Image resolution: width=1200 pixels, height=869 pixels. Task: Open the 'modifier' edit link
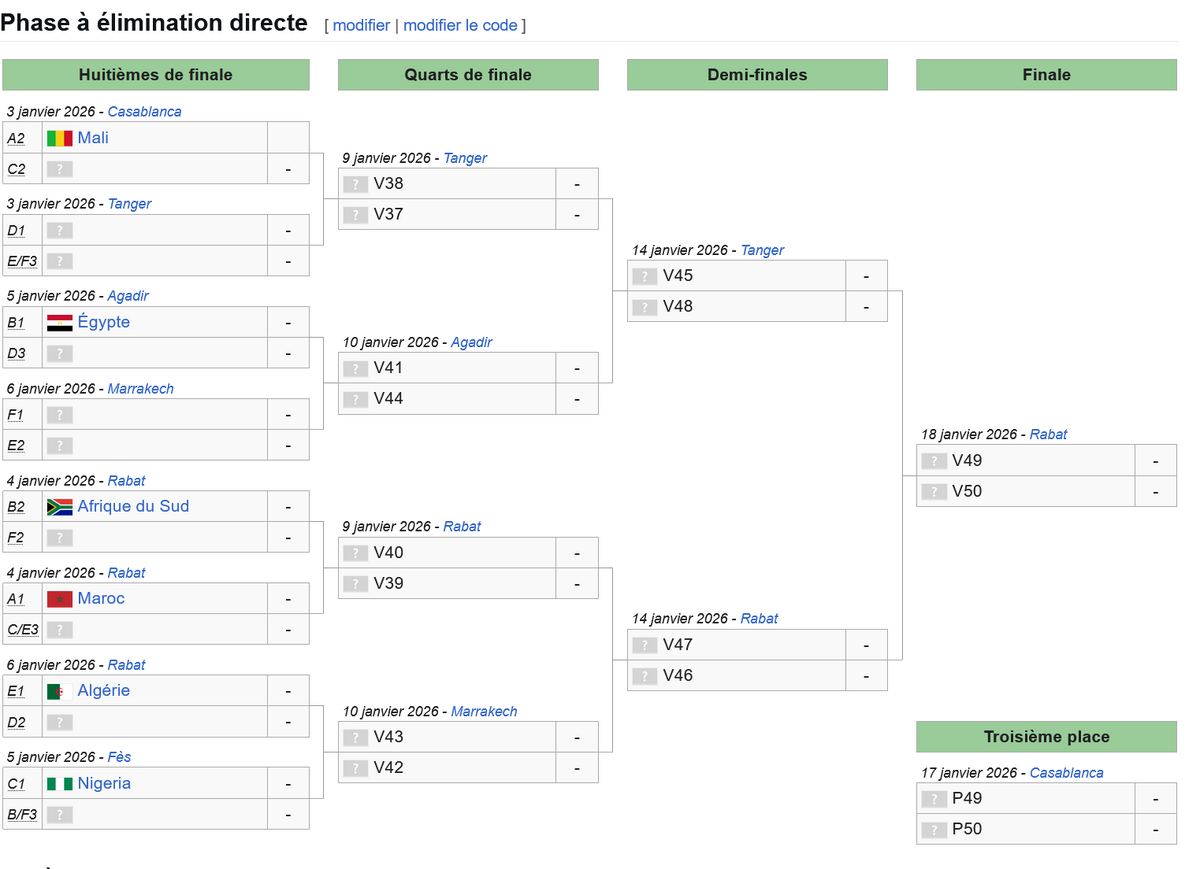pos(361,25)
